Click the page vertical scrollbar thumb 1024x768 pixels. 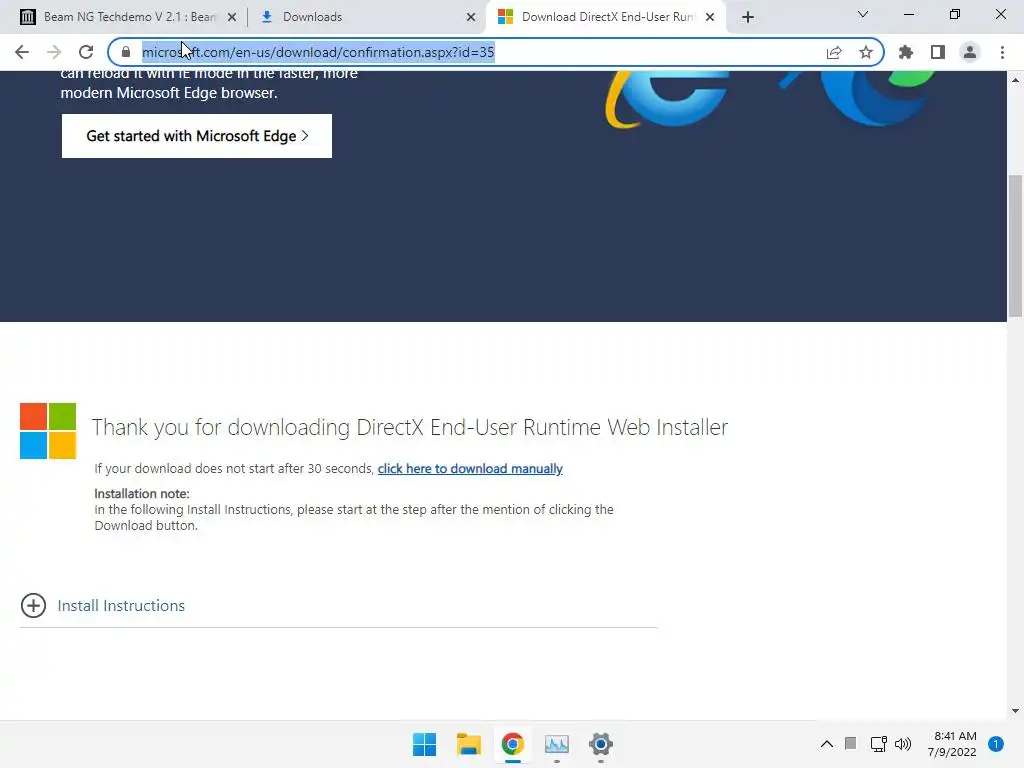tap(1015, 246)
